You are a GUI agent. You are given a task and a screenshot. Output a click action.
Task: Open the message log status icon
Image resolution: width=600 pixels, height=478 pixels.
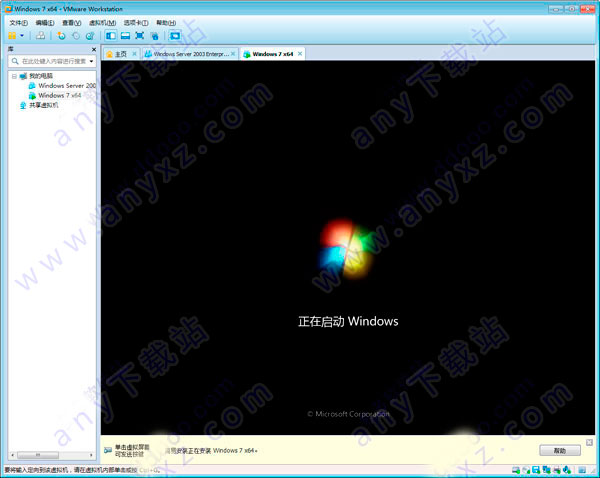582,470
